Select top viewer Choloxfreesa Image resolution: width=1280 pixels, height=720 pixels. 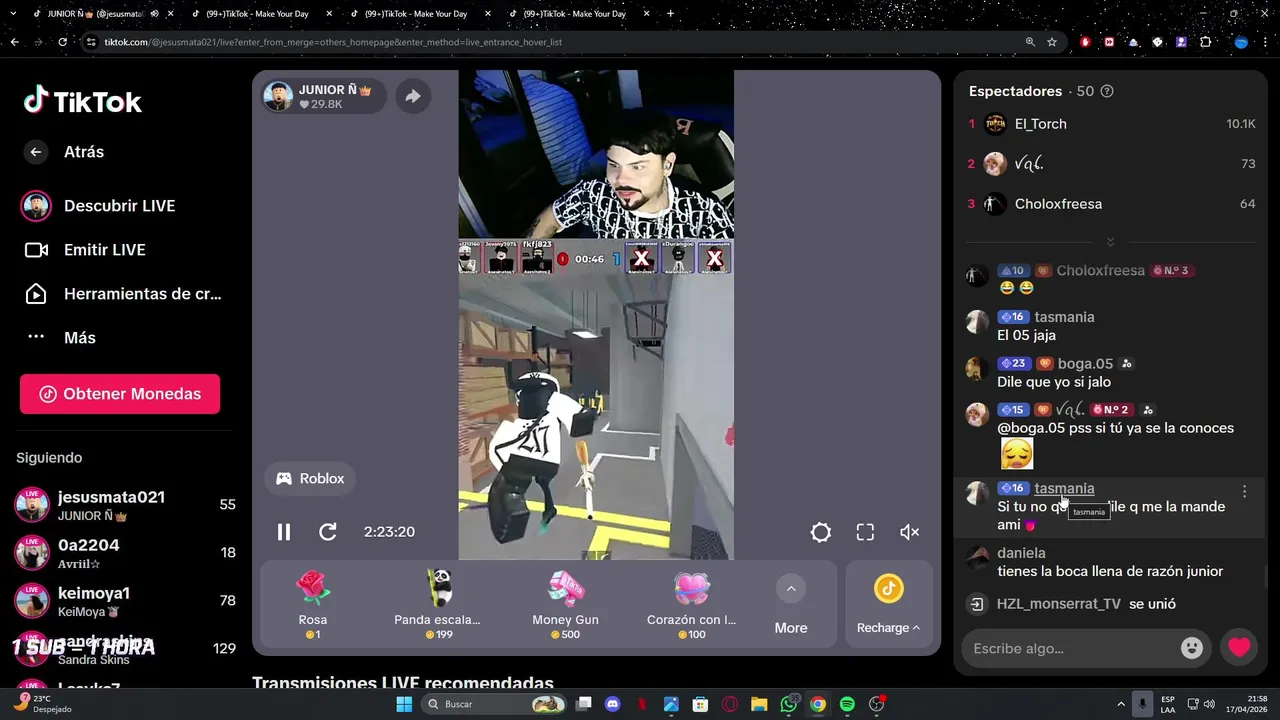tap(1110, 204)
